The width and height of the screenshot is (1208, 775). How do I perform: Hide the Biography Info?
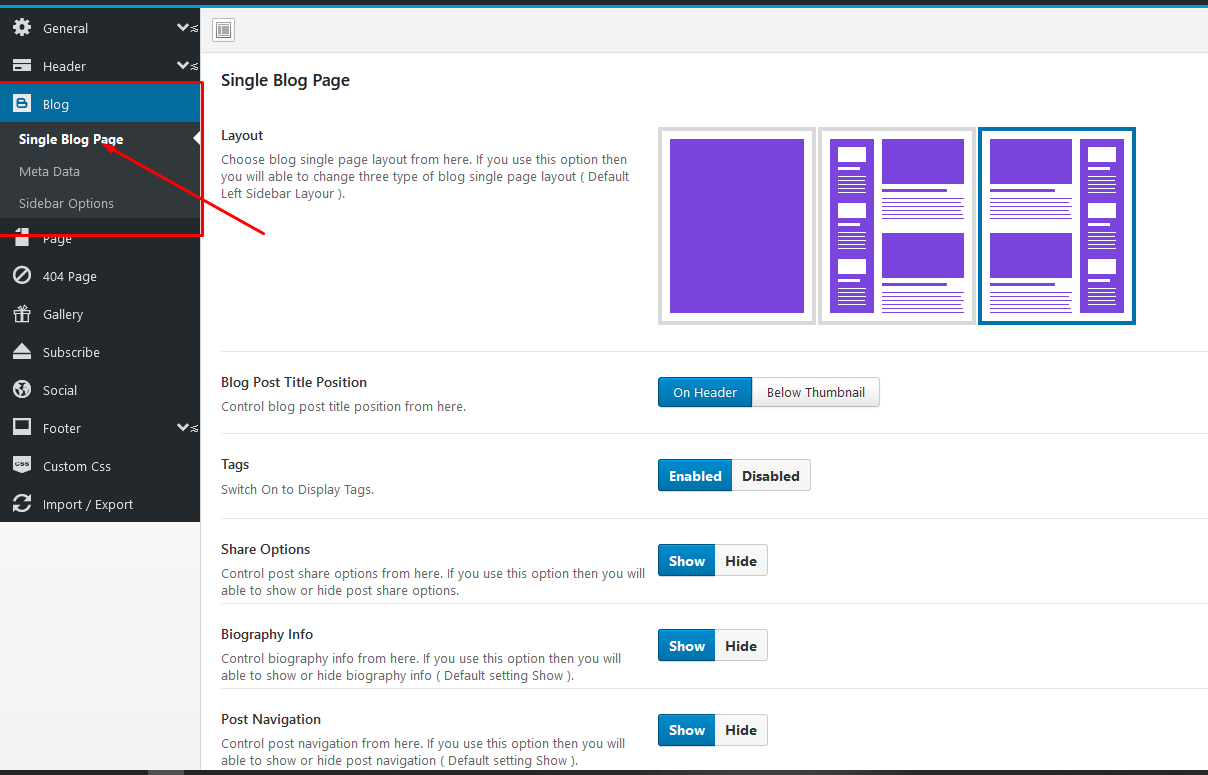pyautogui.click(x=741, y=646)
